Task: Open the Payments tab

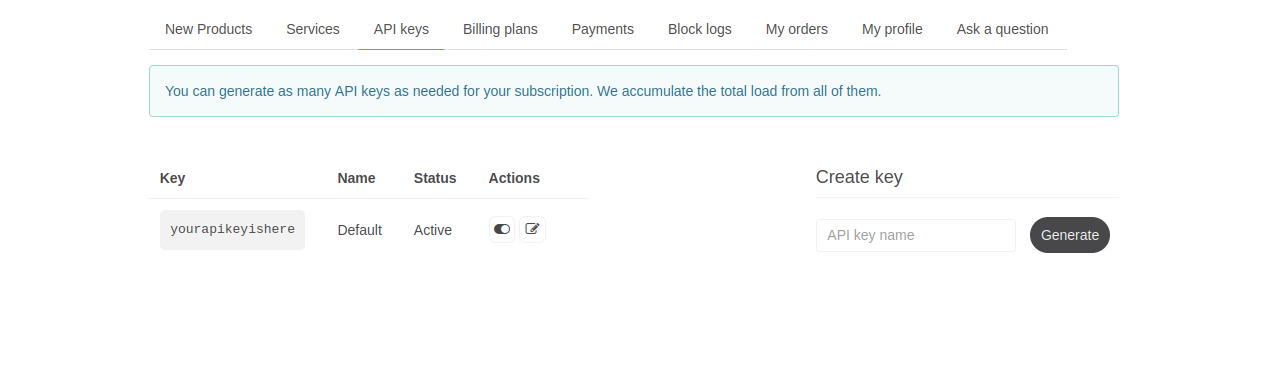Action: (603, 29)
